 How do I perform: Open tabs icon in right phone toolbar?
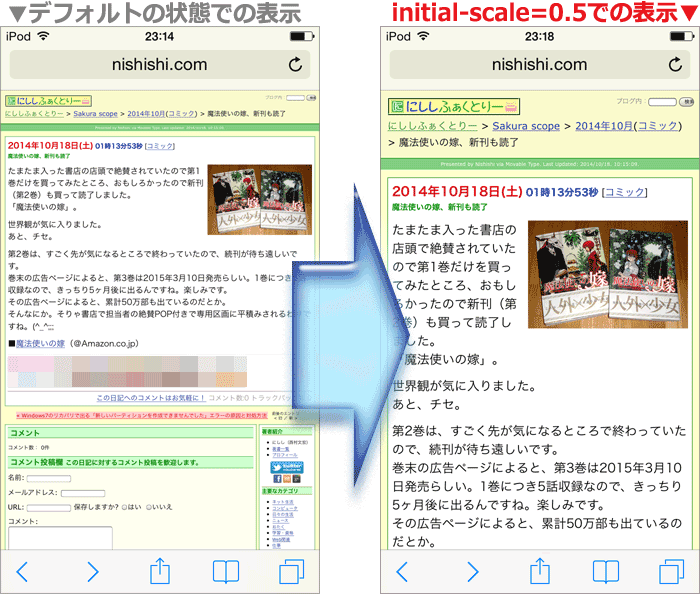(671, 571)
